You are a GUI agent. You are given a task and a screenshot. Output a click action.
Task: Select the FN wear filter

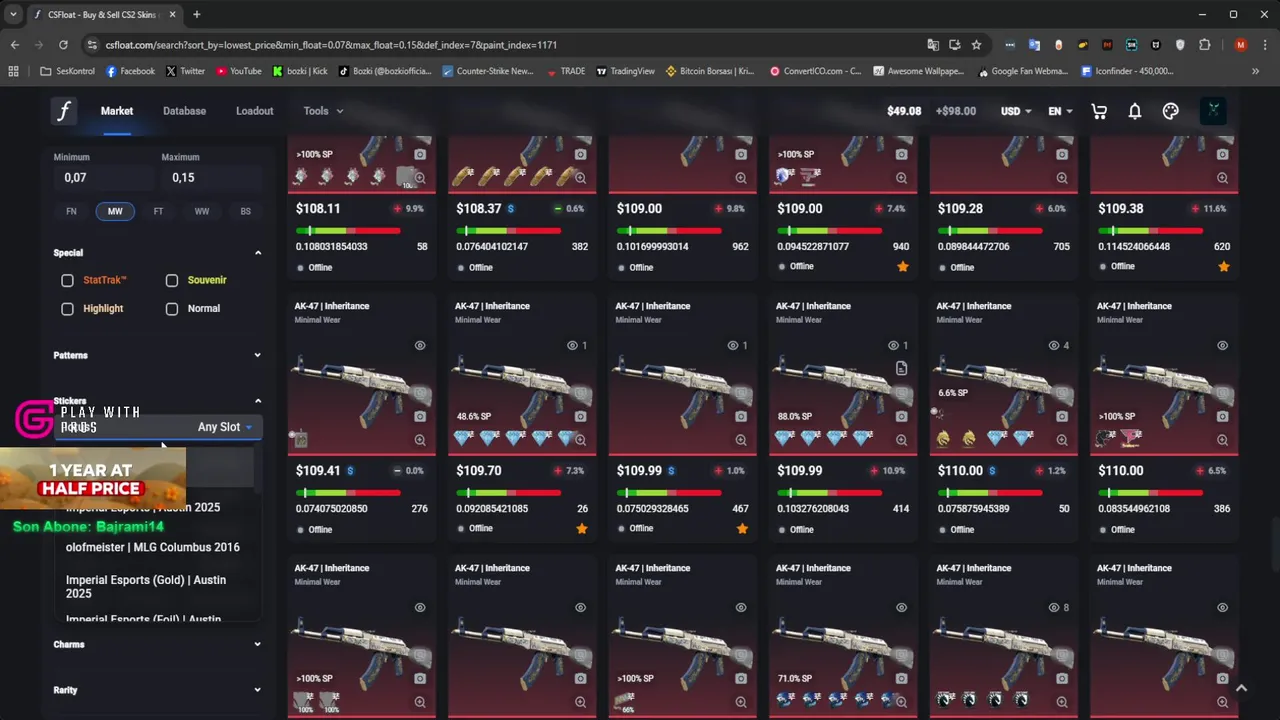point(71,211)
